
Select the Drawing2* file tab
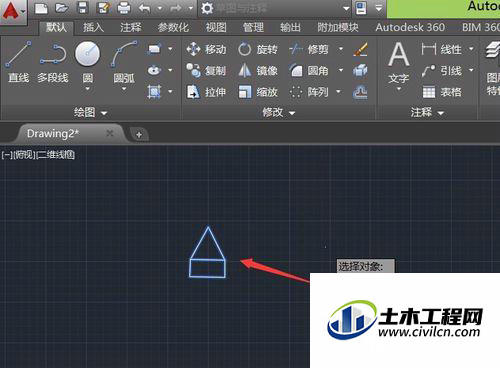[x=53, y=133]
